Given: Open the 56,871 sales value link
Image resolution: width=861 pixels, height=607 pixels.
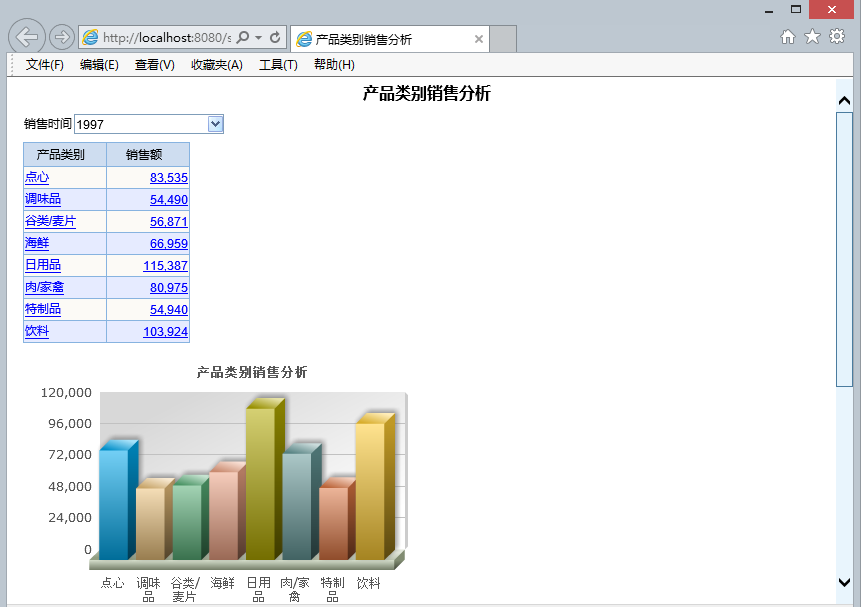Looking at the screenshot, I should click(x=169, y=222).
